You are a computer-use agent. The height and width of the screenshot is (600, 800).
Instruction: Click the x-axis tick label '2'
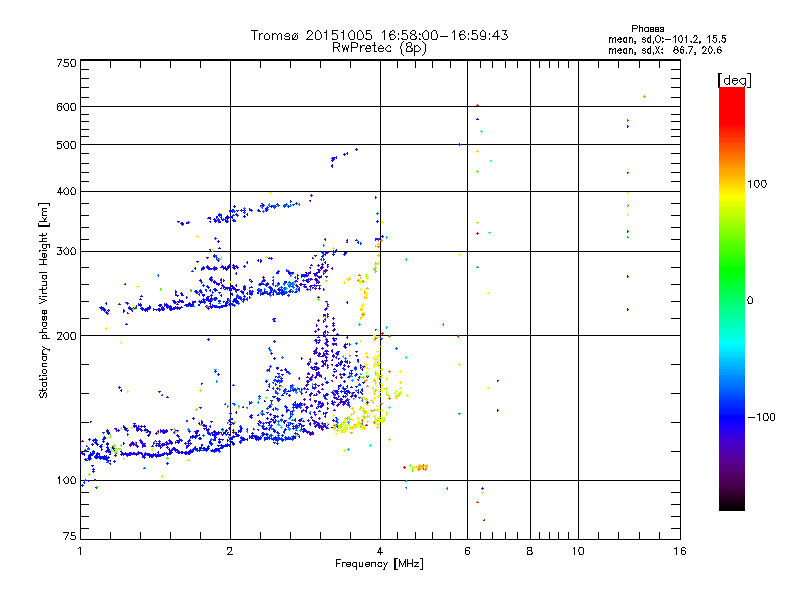point(230,551)
